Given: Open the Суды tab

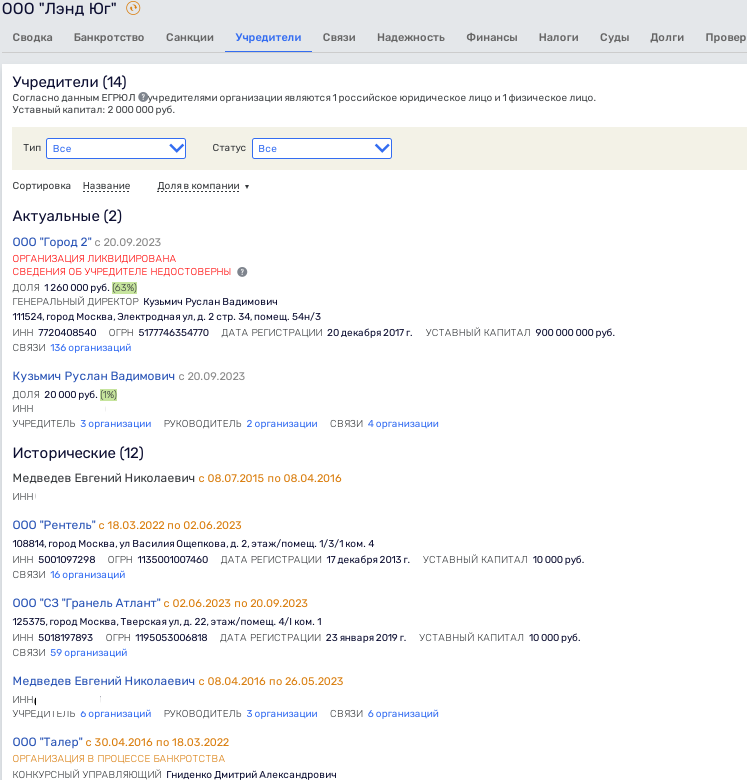Looking at the screenshot, I should [x=615, y=37].
